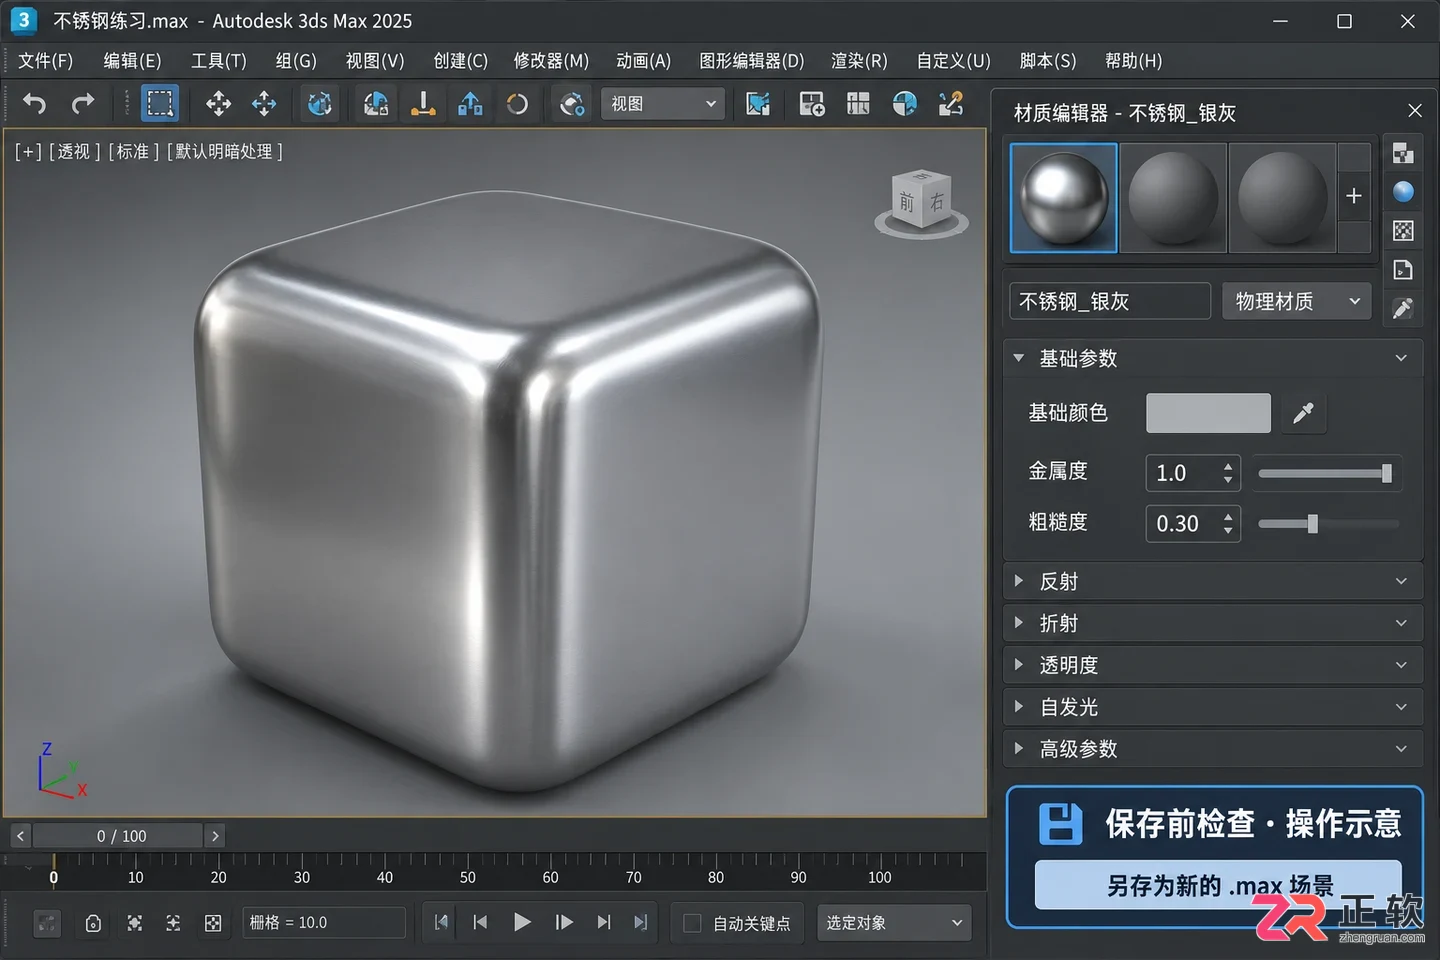Expand the 自发光 rollout
Image resolution: width=1440 pixels, height=960 pixels.
(1213, 707)
